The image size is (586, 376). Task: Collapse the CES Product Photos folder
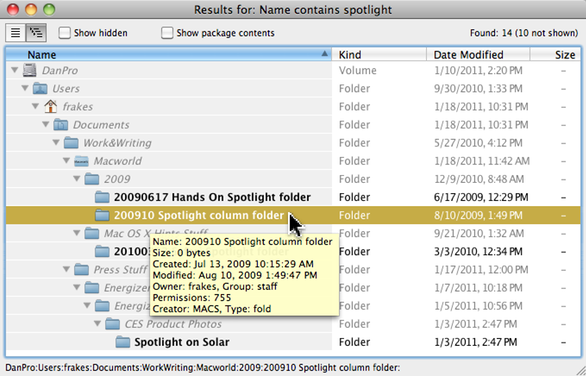coord(98,324)
